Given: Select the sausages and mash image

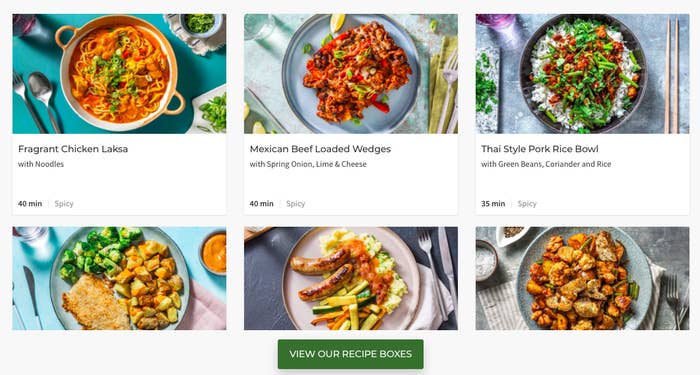Looking at the screenshot, I should pyautogui.click(x=351, y=278).
